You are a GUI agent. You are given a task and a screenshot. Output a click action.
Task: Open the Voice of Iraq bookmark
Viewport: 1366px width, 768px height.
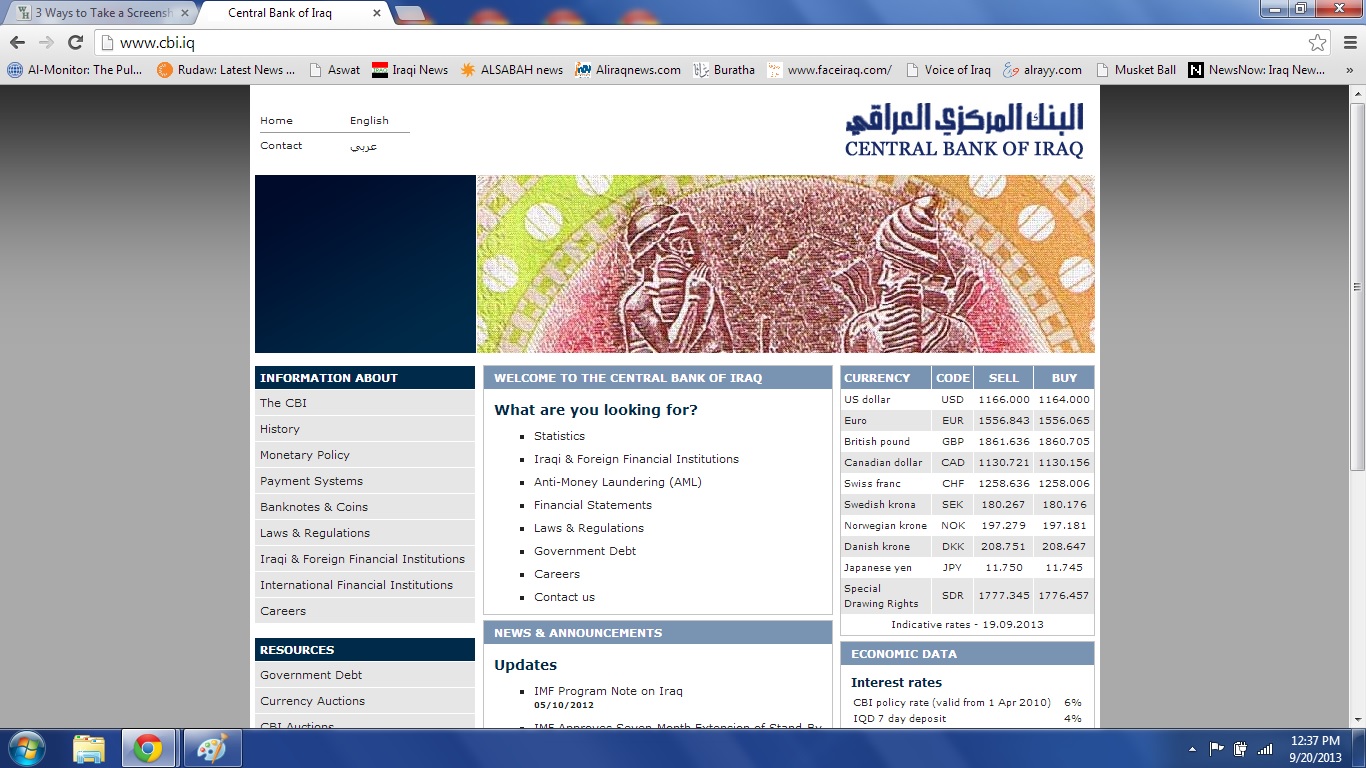(948, 70)
